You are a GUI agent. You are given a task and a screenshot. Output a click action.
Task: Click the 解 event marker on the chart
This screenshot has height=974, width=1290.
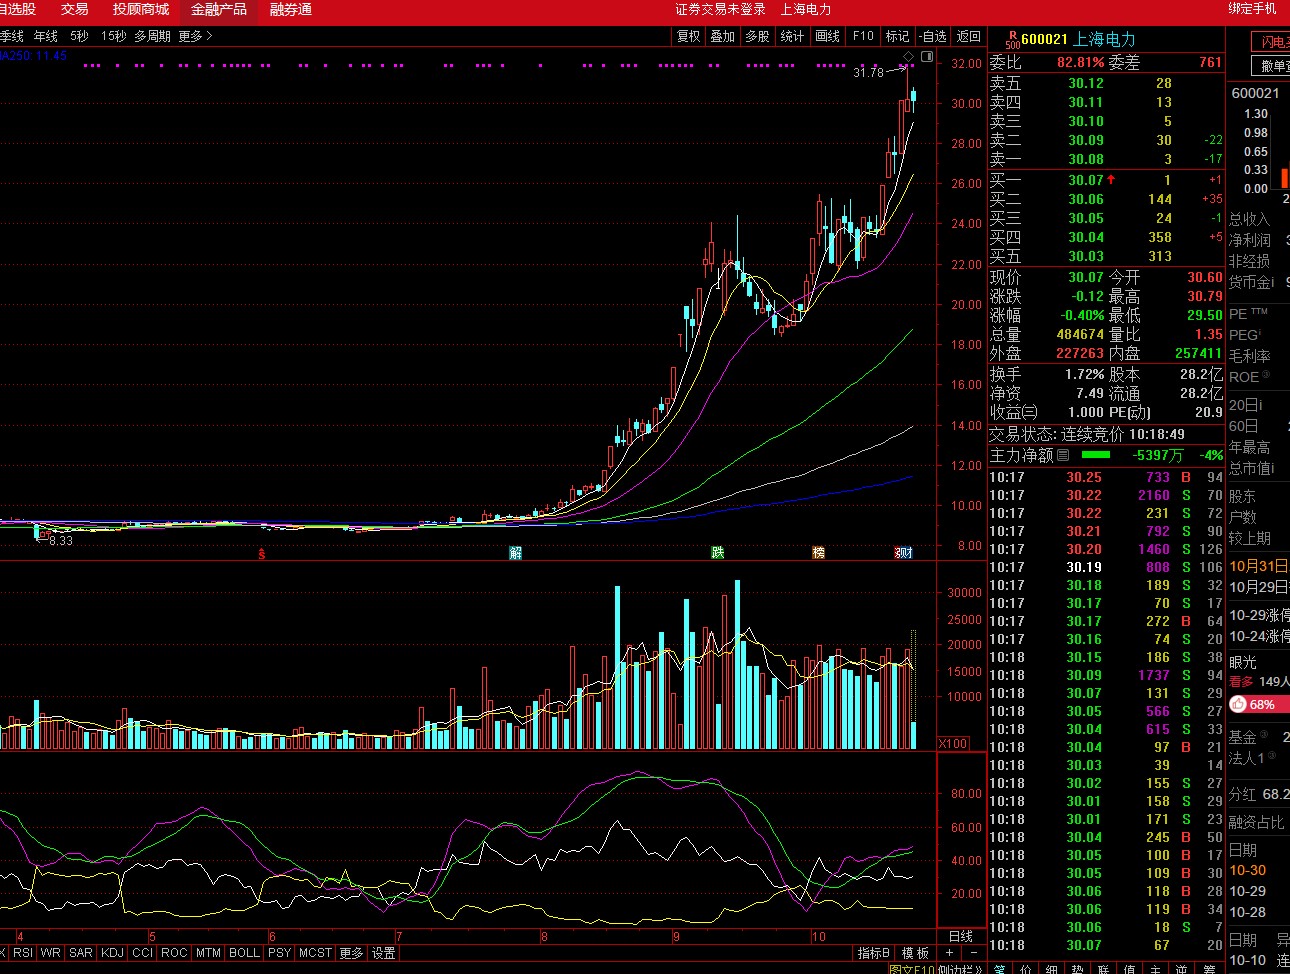click(516, 552)
